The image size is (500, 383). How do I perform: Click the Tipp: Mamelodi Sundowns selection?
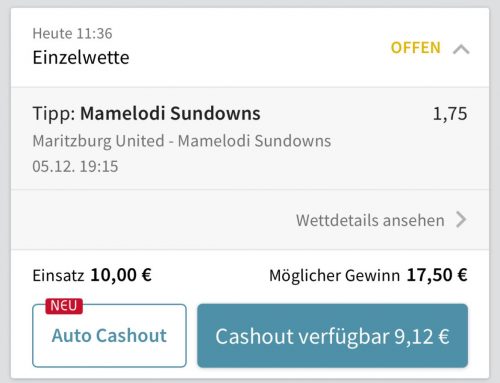[146, 114]
